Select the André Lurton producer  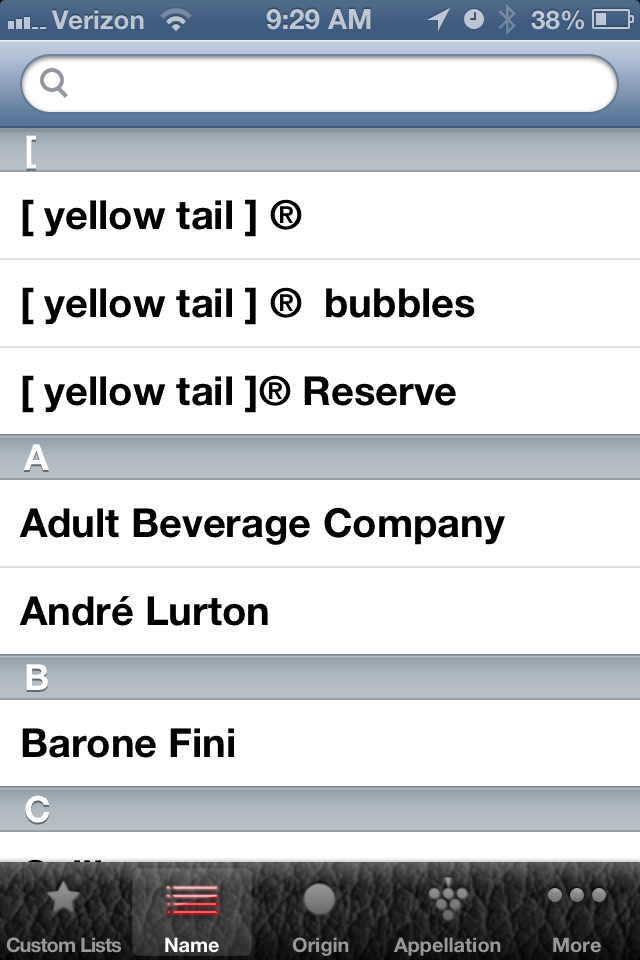320,612
